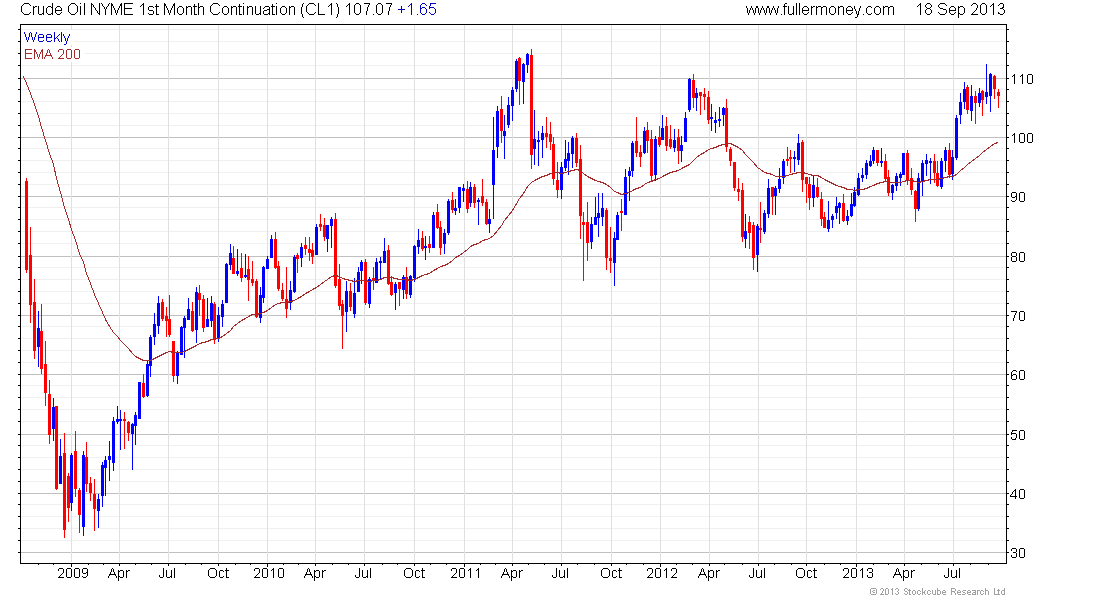Click the 40 price axis label
This screenshot has width=1100, height=600.
pos(1018,494)
